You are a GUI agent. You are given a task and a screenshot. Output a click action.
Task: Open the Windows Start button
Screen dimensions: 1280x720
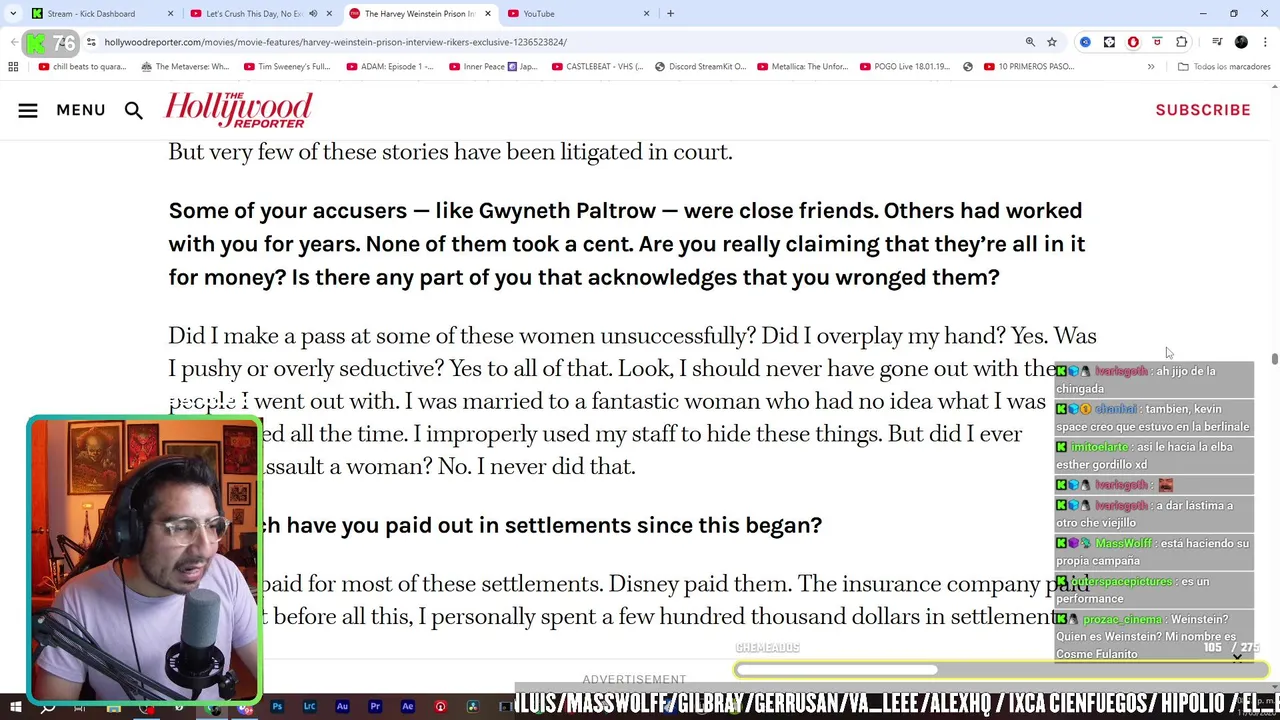click(x=15, y=707)
